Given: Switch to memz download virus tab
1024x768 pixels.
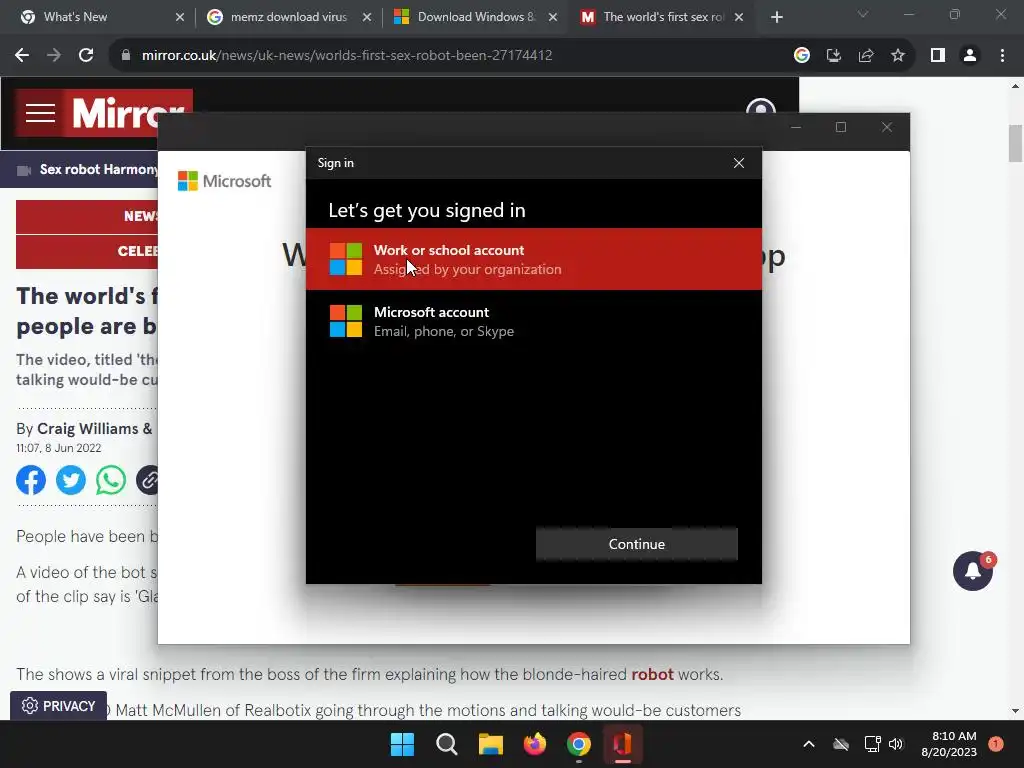Looking at the screenshot, I should coord(289,17).
